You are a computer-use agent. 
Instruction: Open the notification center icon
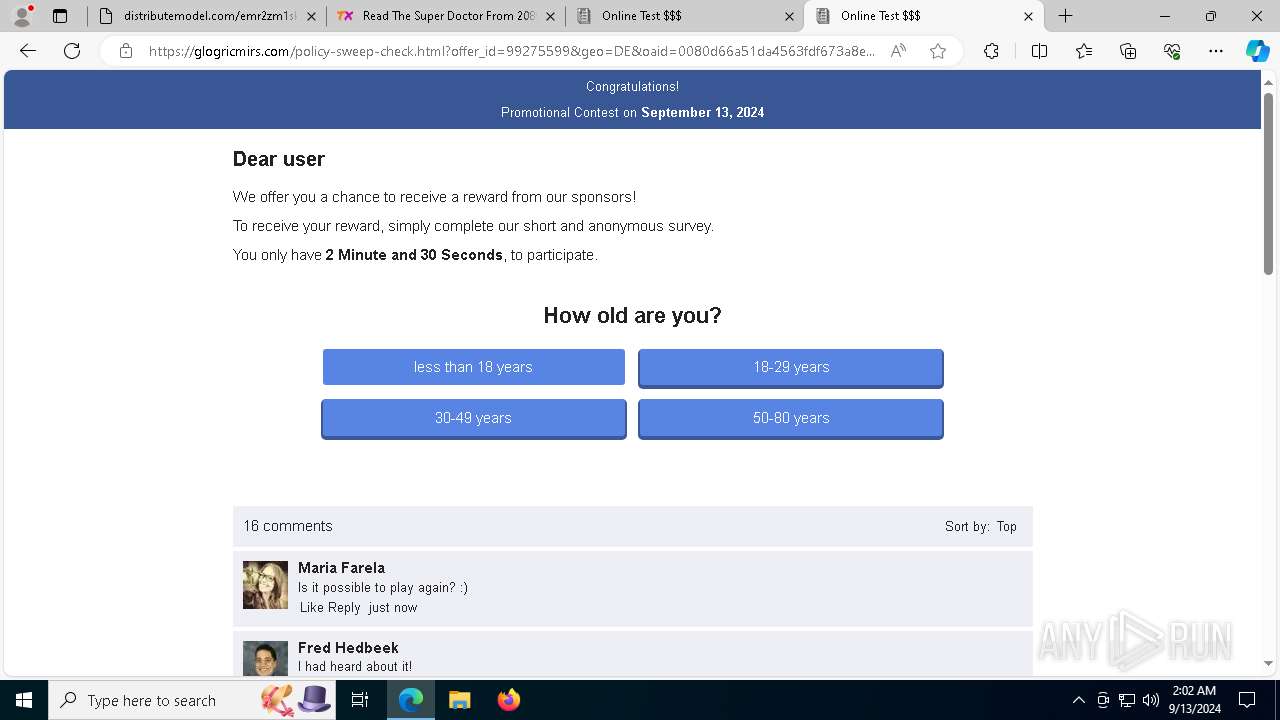pyautogui.click(x=1247, y=700)
